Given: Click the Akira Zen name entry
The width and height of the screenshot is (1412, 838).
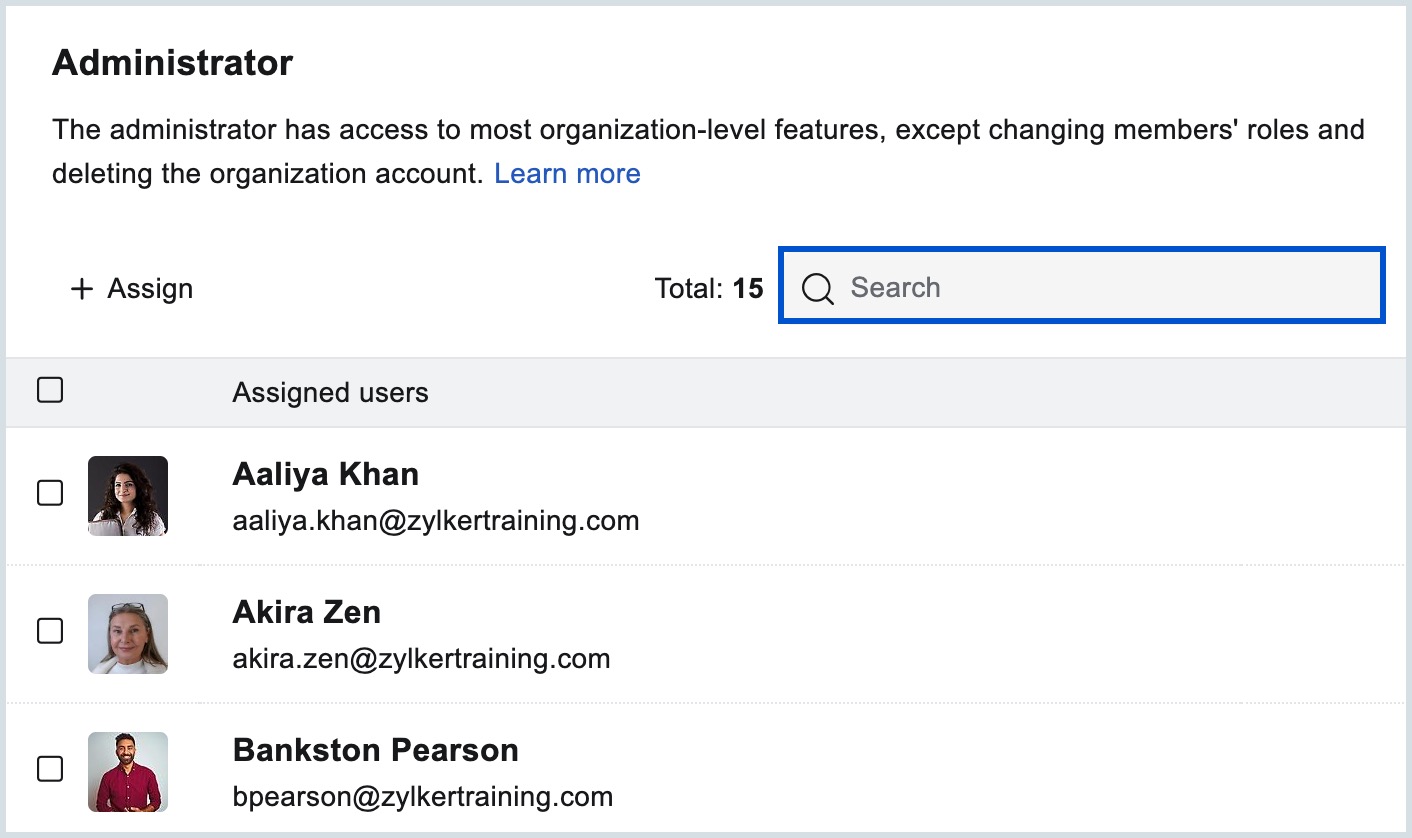Looking at the screenshot, I should [306, 612].
